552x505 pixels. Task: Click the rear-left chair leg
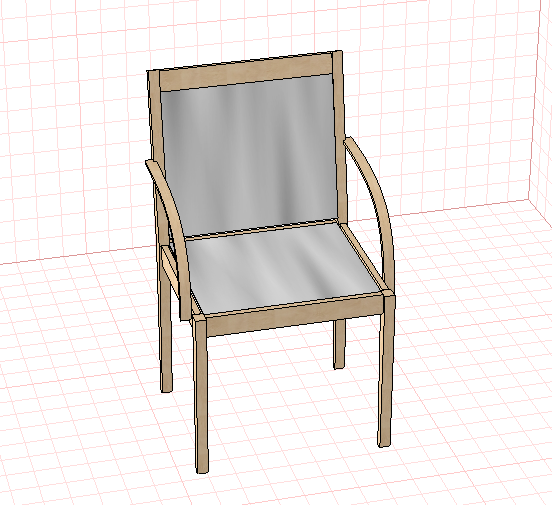click(165, 319)
